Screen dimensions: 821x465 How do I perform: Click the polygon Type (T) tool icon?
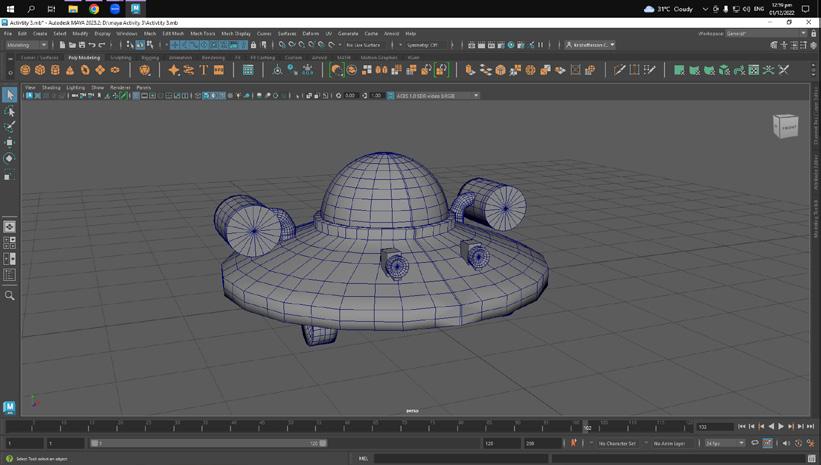(x=204, y=70)
